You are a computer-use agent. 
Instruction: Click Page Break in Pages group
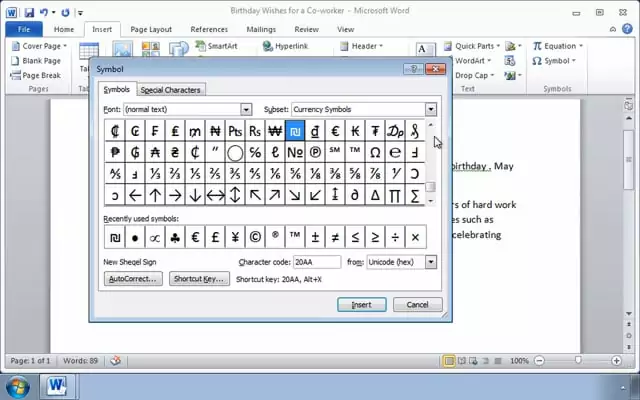pos(36,76)
